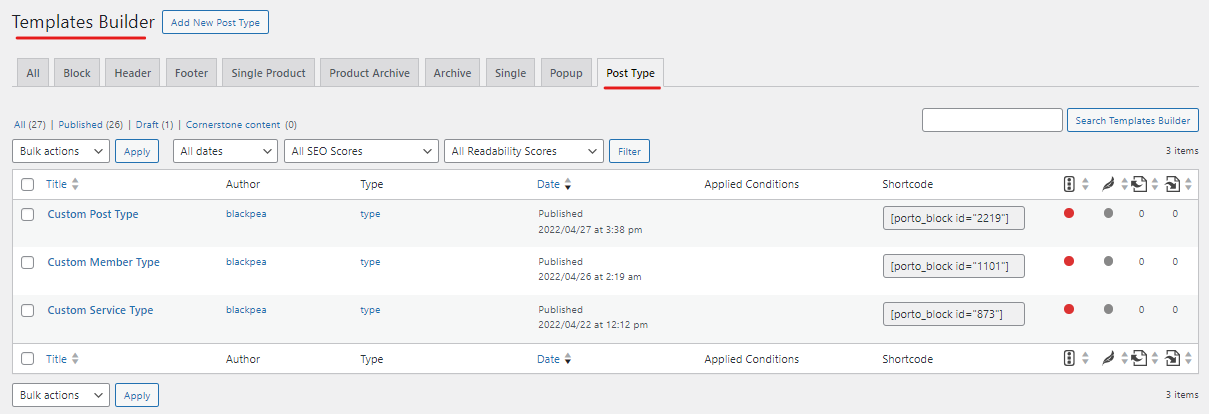Click the Search Templates Builder button
This screenshot has width=1209, height=414.
tap(1132, 120)
